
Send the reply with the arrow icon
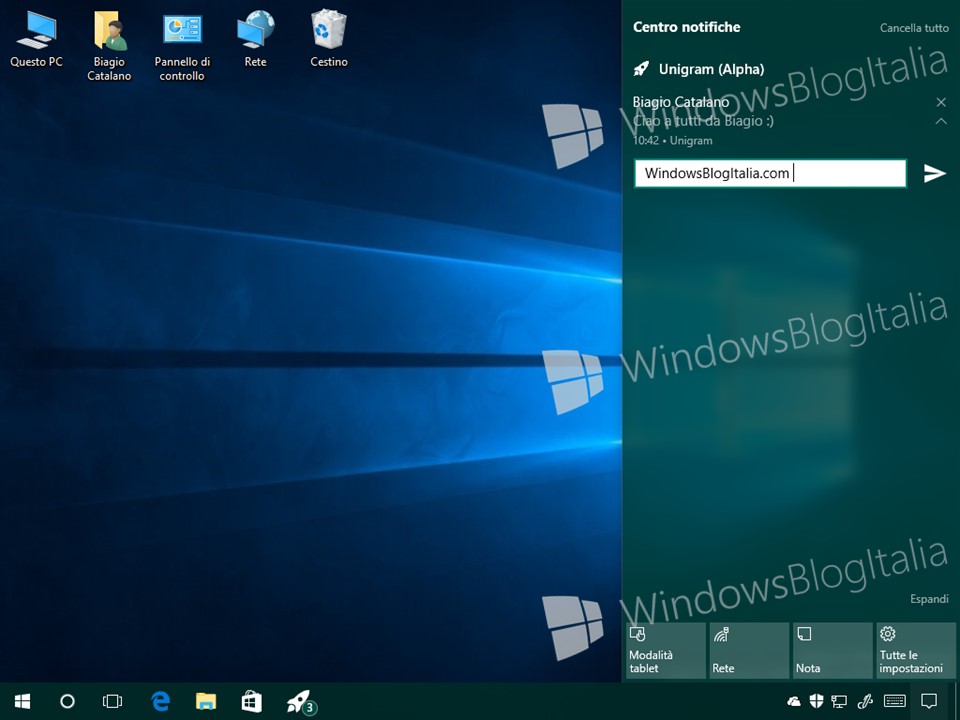(934, 173)
